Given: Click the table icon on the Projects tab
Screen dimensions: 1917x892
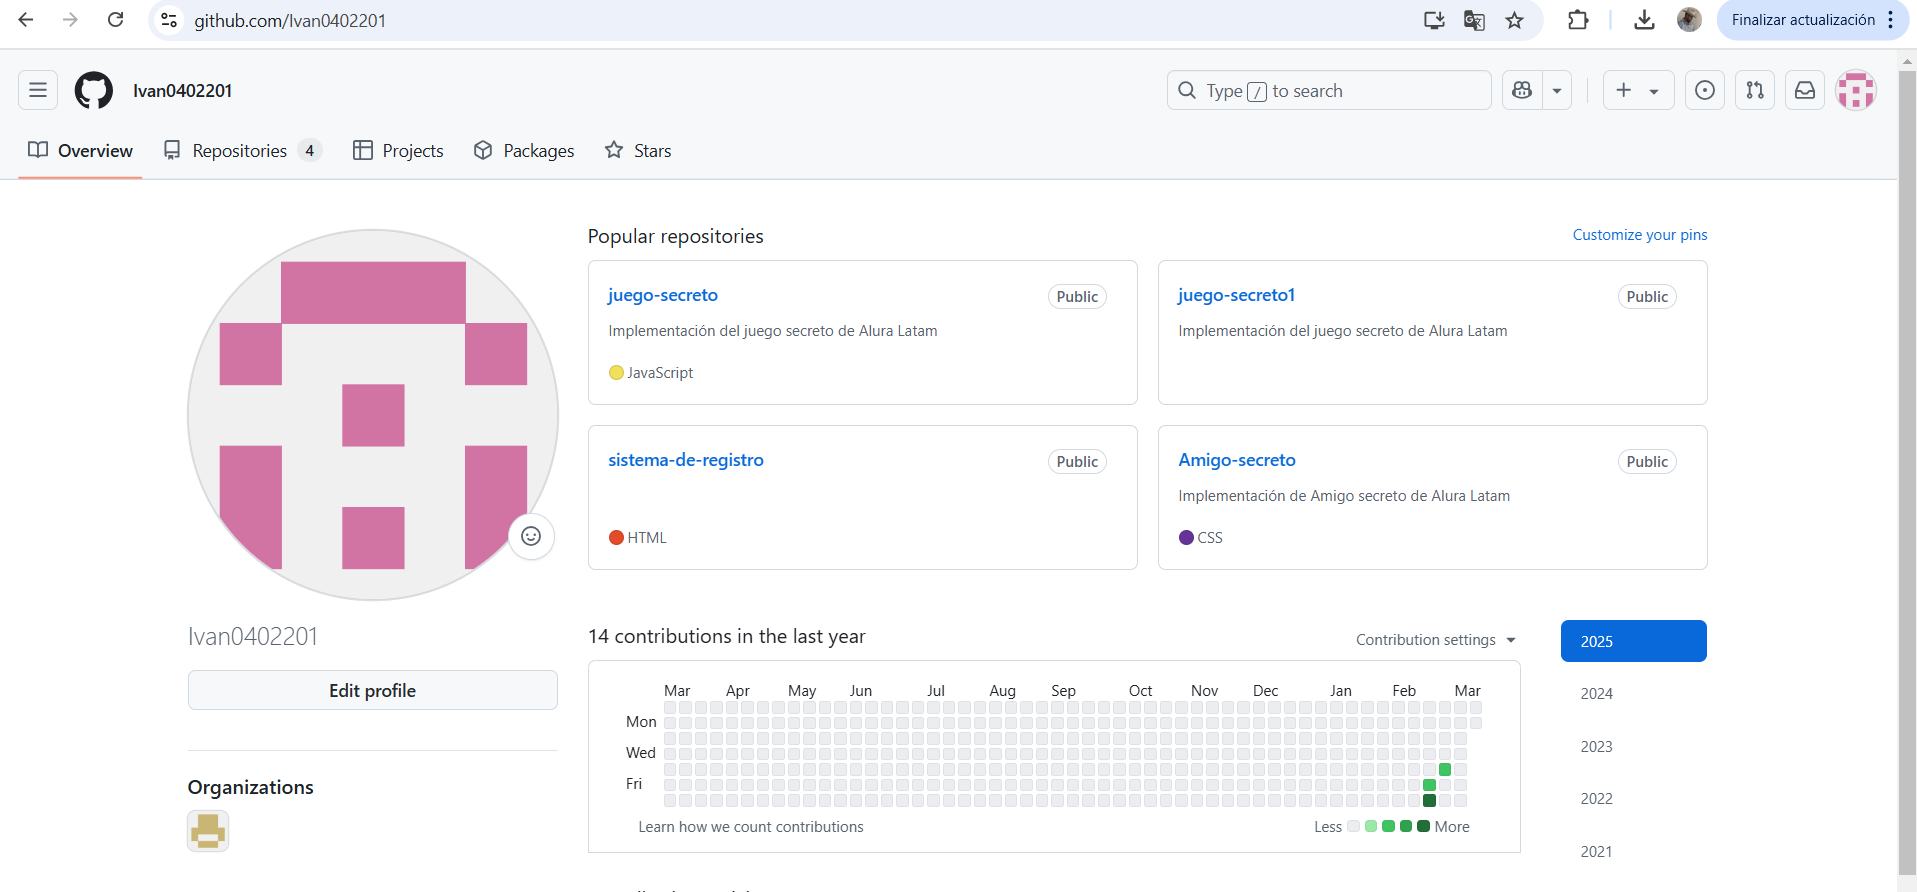Looking at the screenshot, I should [x=363, y=150].
